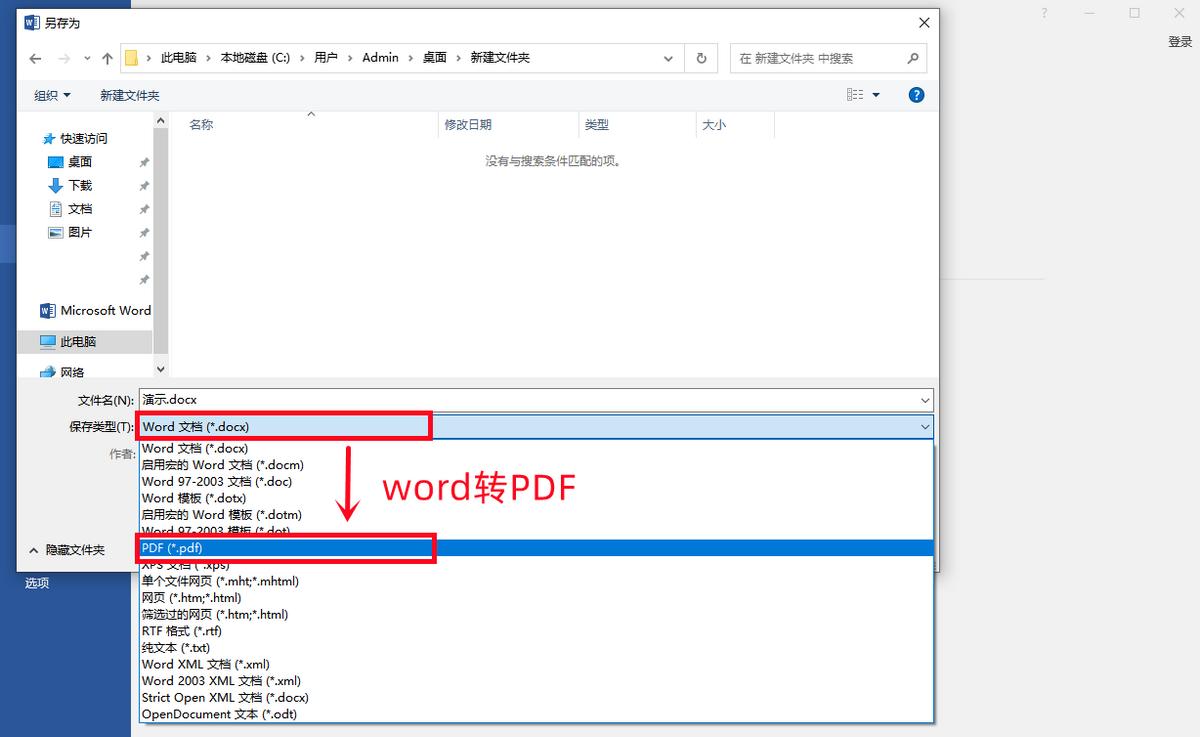
Task: Click the back navigation arrow
Action: click(x=35, y=58)
